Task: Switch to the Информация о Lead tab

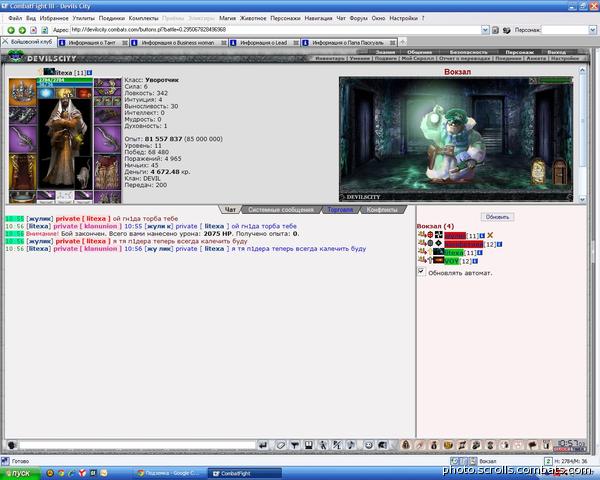Action: 264,43
